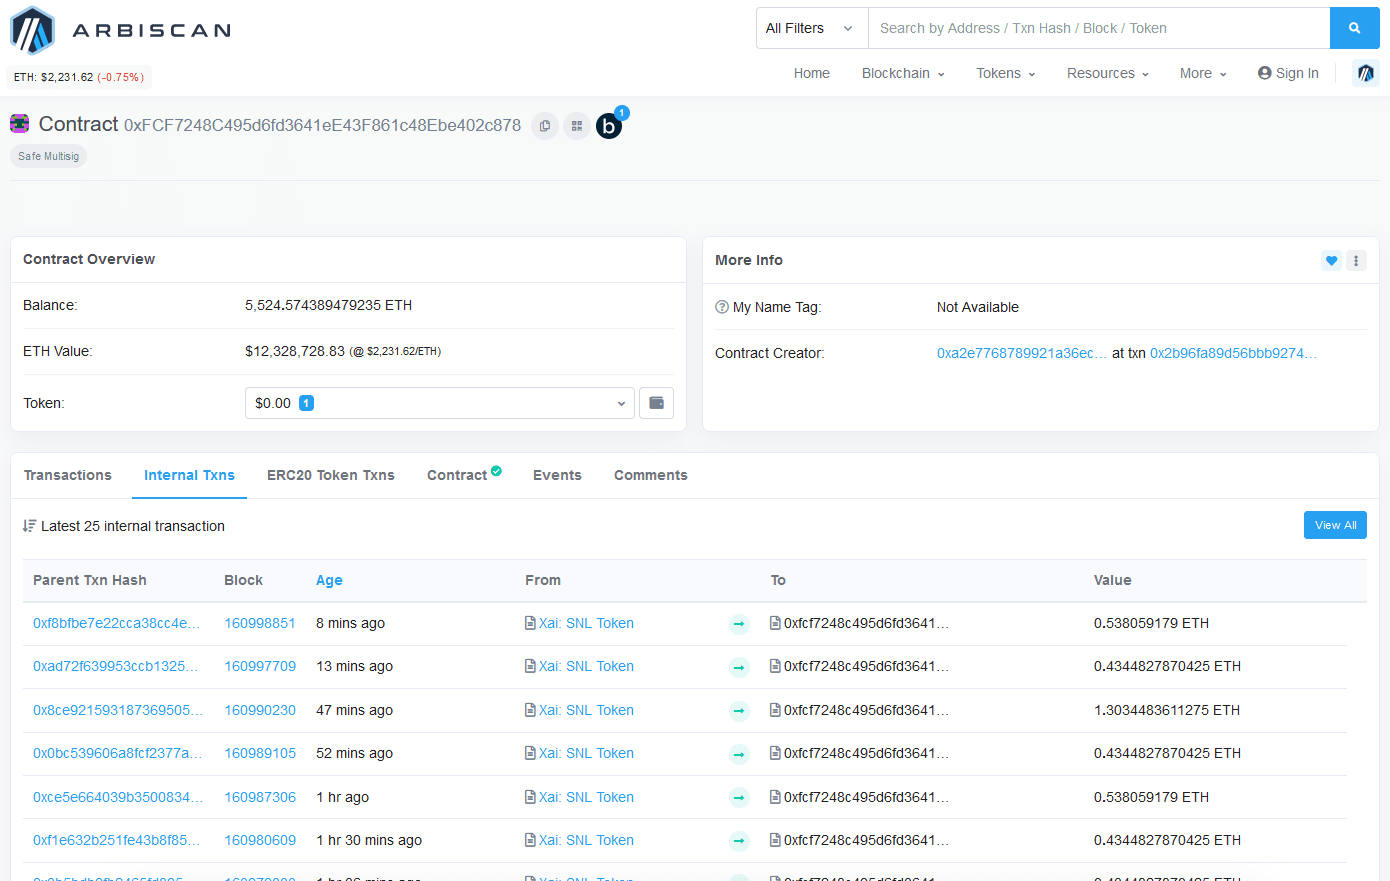
Task: Expand the Resources nav menu
Action: click(1107, 73)
